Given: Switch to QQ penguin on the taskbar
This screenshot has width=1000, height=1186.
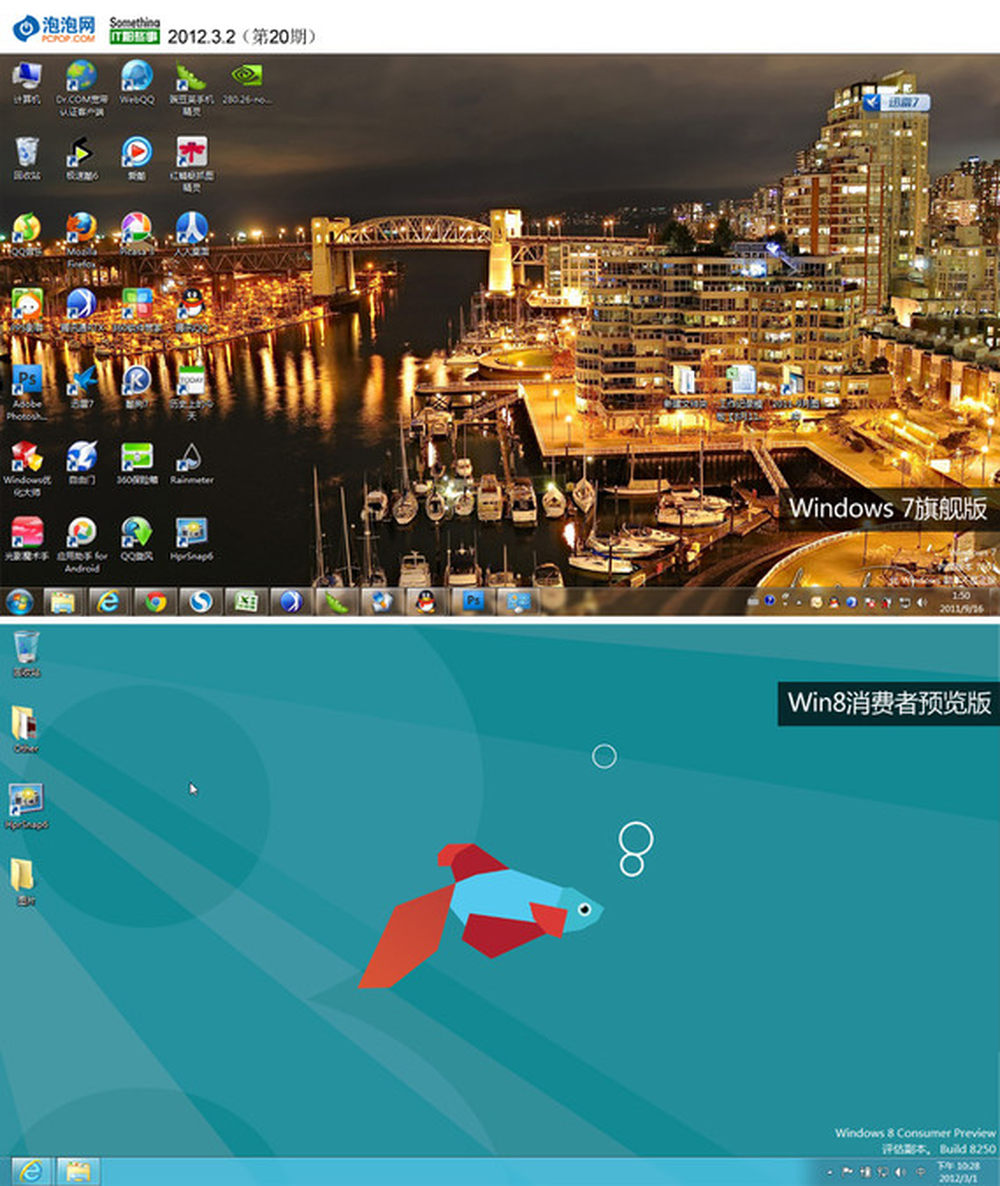Looking at the screenshot, I should pos(427,602).
